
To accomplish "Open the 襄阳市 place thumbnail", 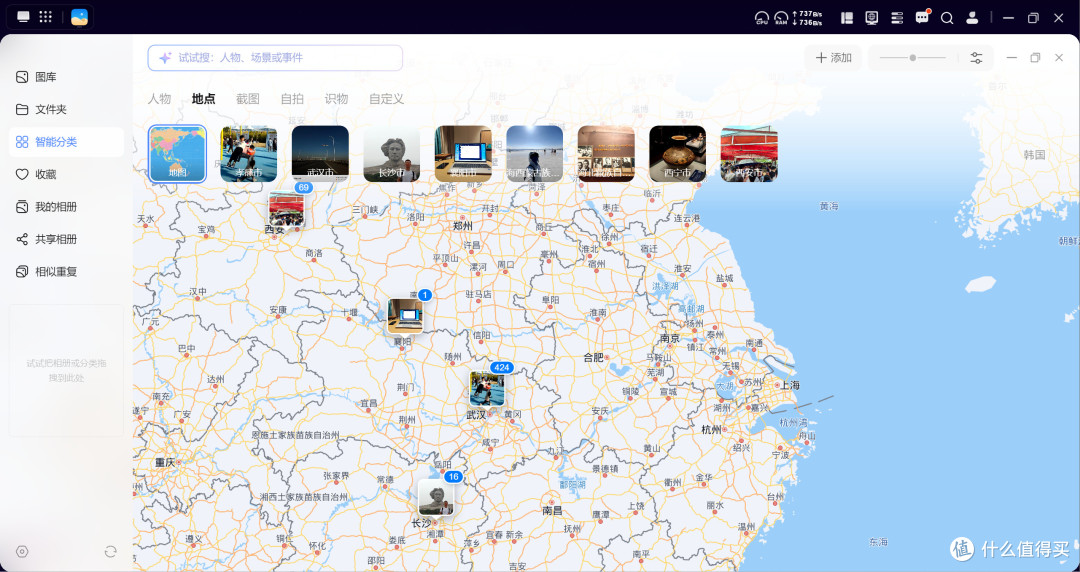I will 464,154.
